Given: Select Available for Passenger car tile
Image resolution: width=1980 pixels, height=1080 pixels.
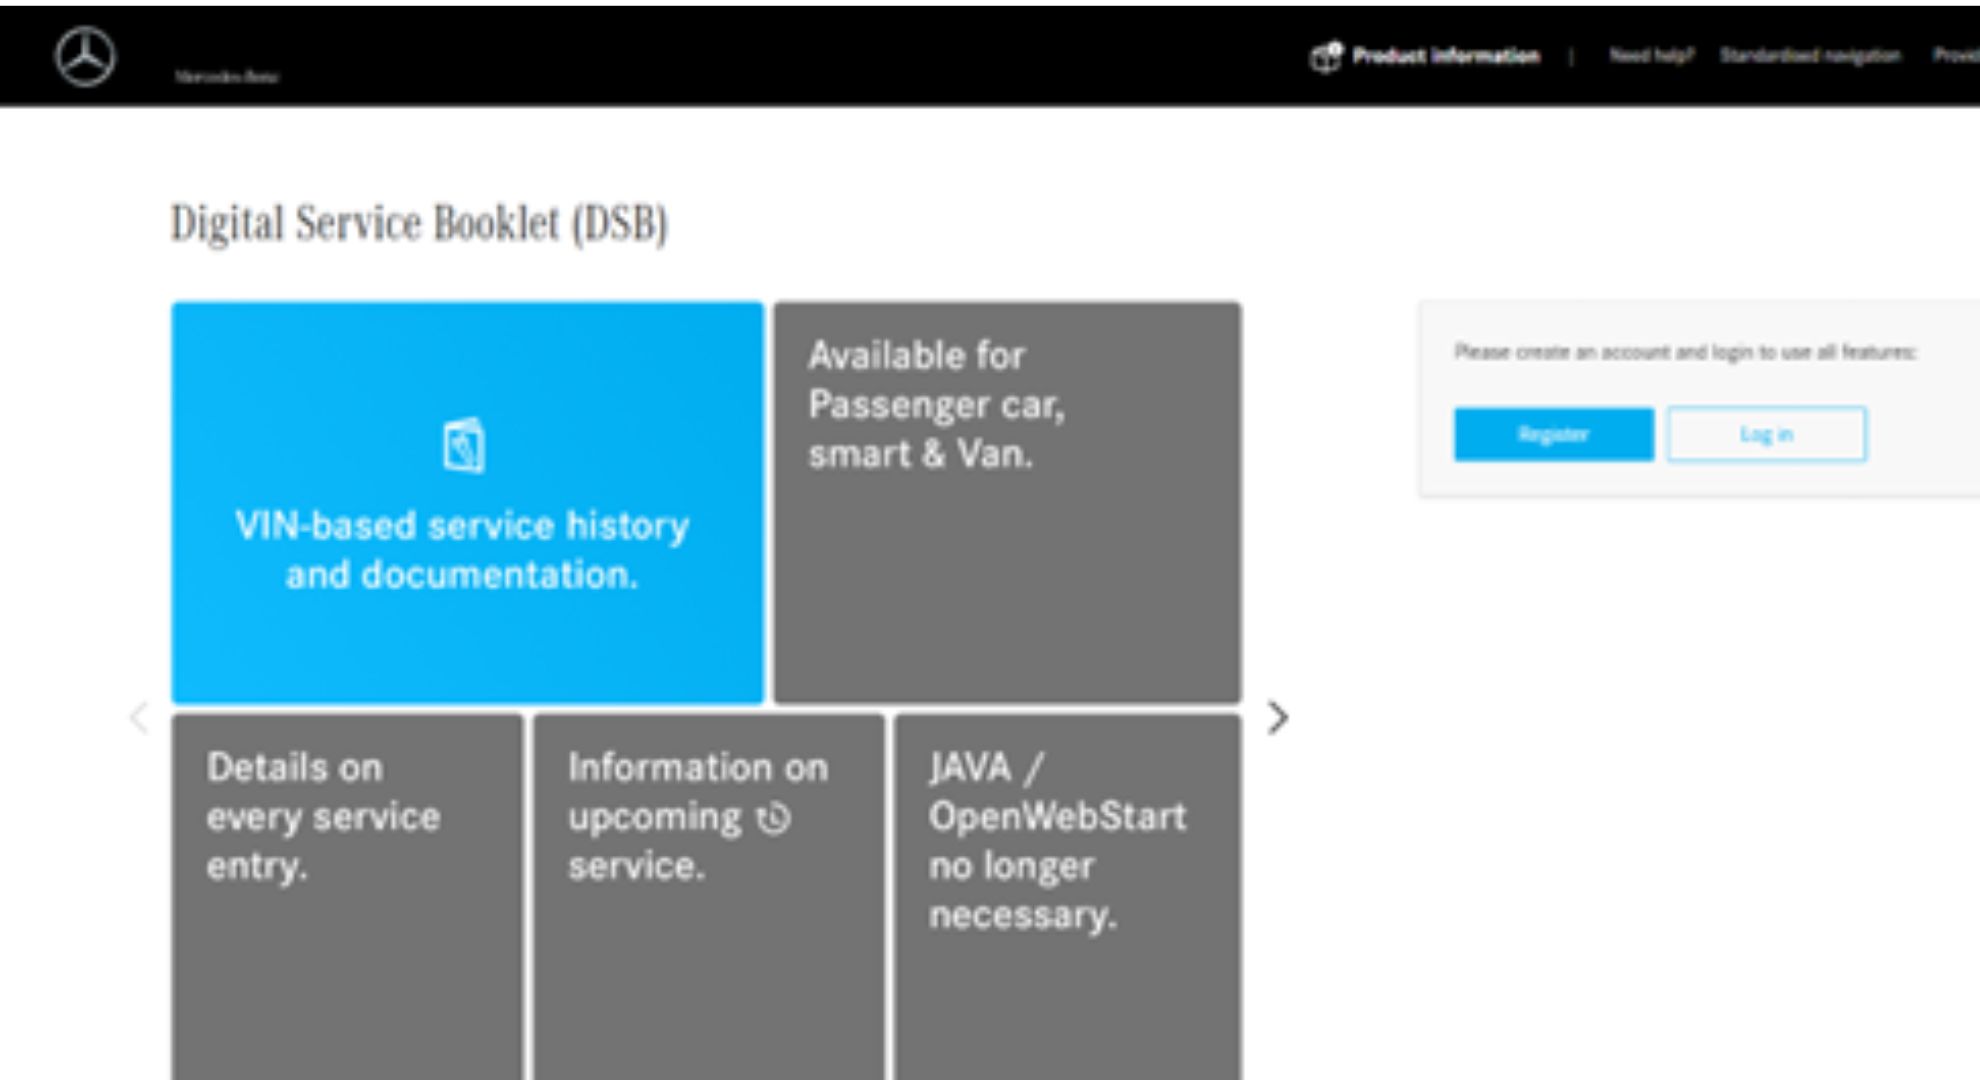Looking at the screenshot, I should click(1007, 503).
